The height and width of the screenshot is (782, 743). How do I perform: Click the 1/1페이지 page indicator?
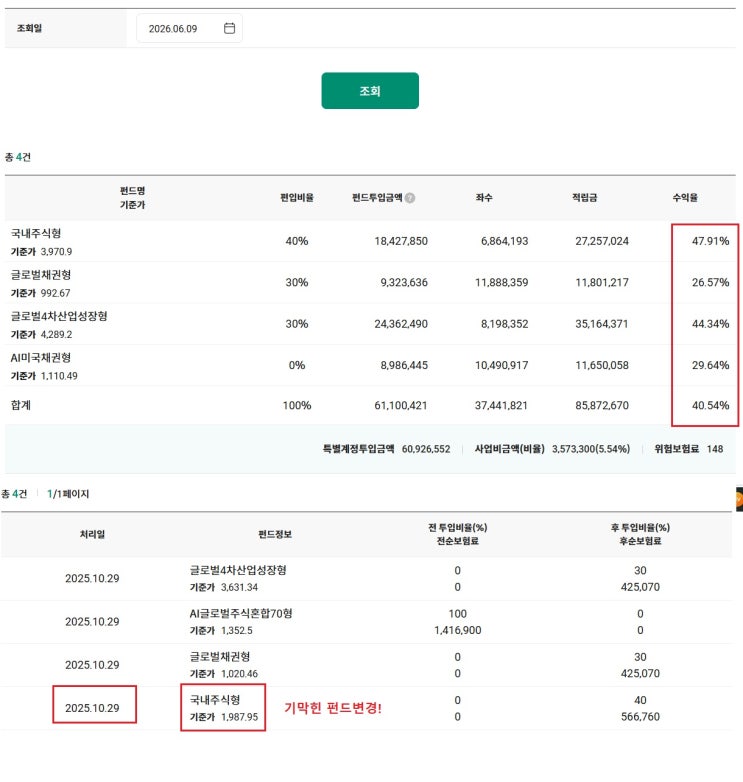point(68,494)
